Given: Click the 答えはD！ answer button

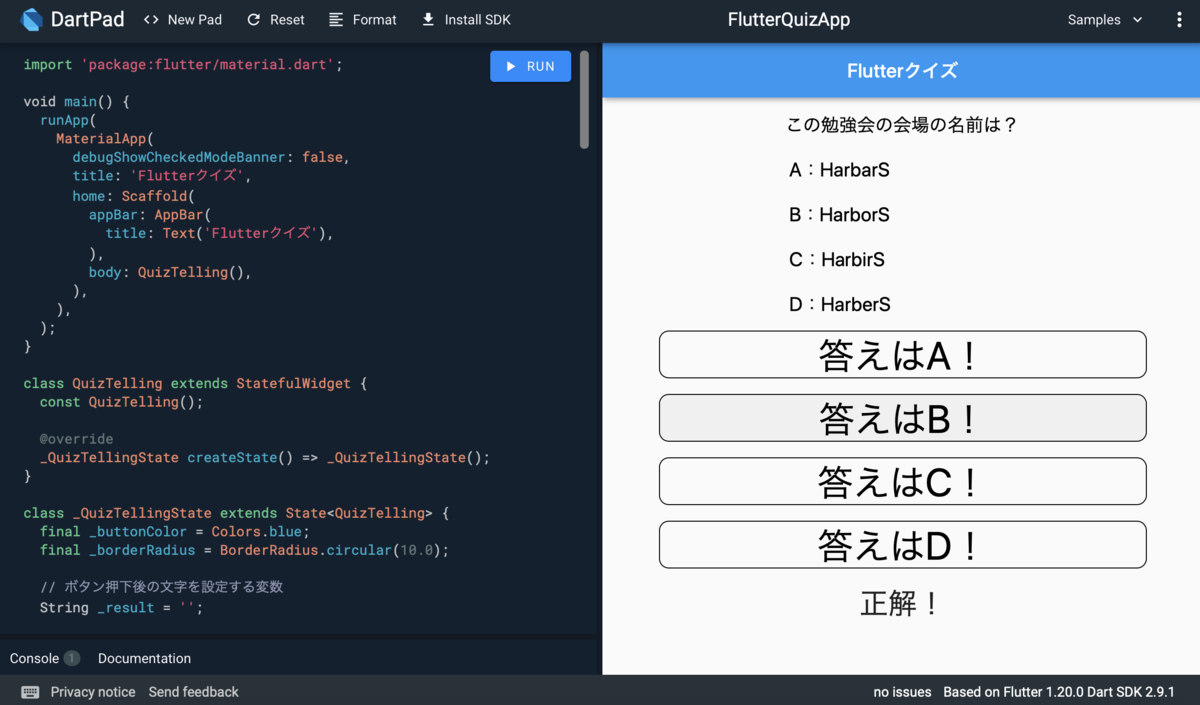Looking at the screenshot, I should tap(902, 545).
